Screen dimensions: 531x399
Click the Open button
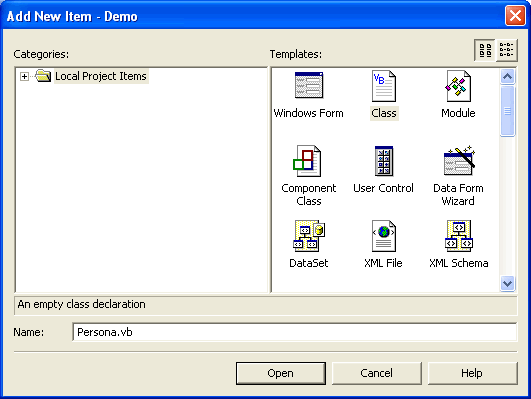tap(281, 373)
